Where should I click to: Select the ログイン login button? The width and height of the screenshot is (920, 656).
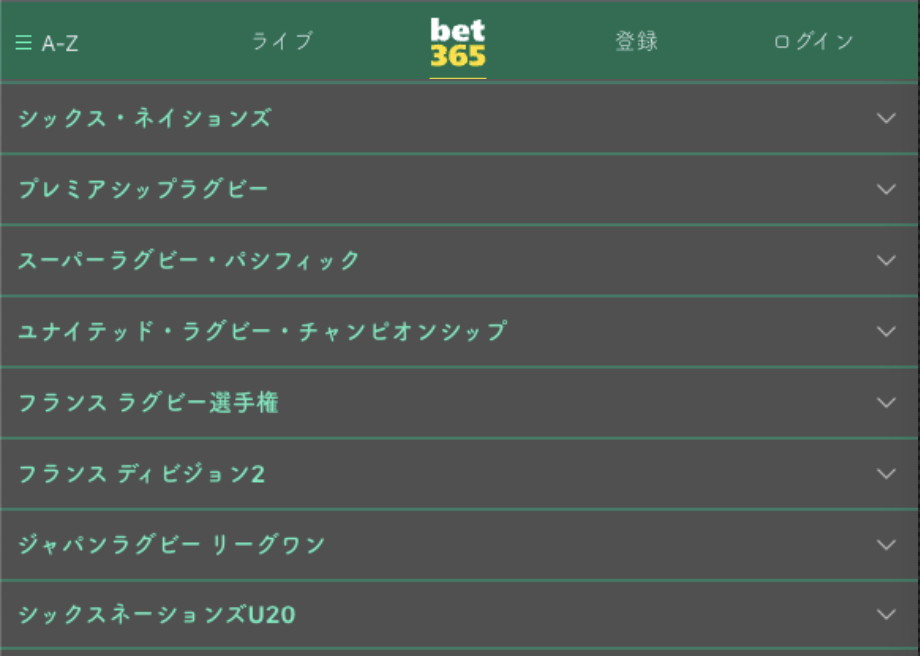click(x=813, y=42)
